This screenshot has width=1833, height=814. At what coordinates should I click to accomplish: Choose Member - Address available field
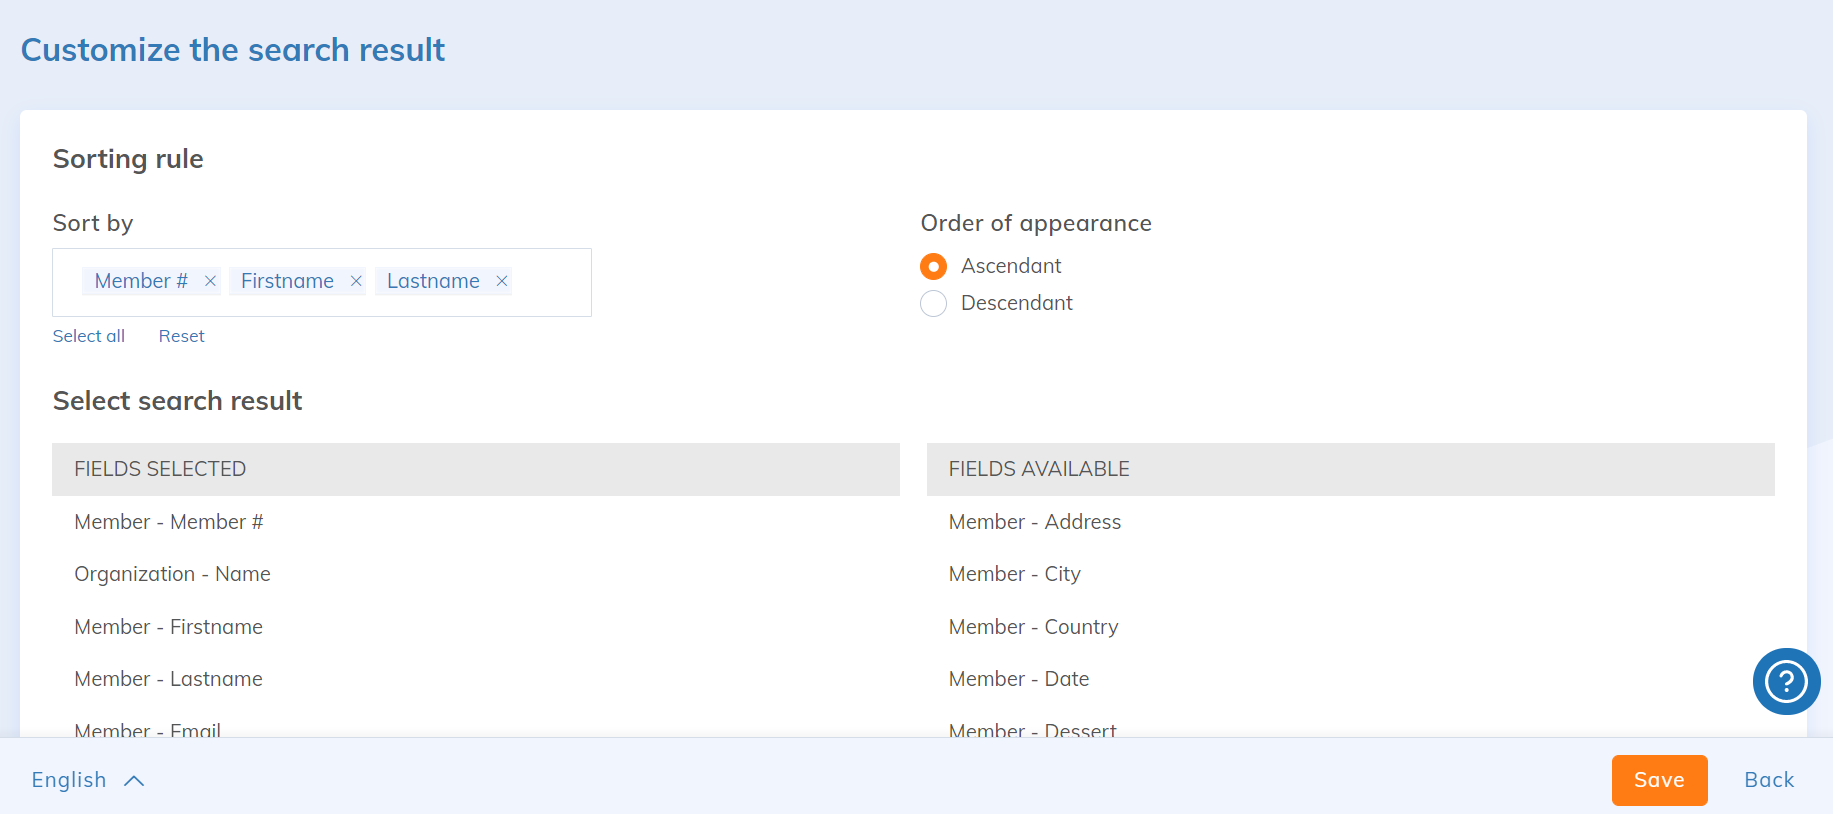pos(1034,522)
